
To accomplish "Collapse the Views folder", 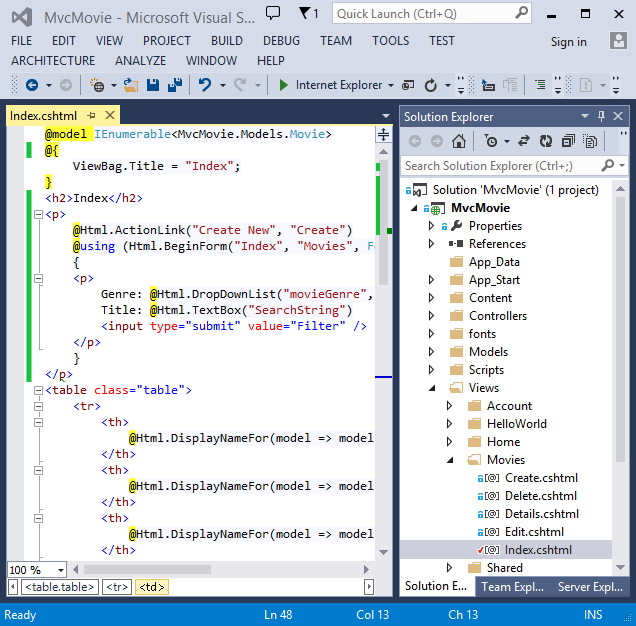I will click(432, 388).
